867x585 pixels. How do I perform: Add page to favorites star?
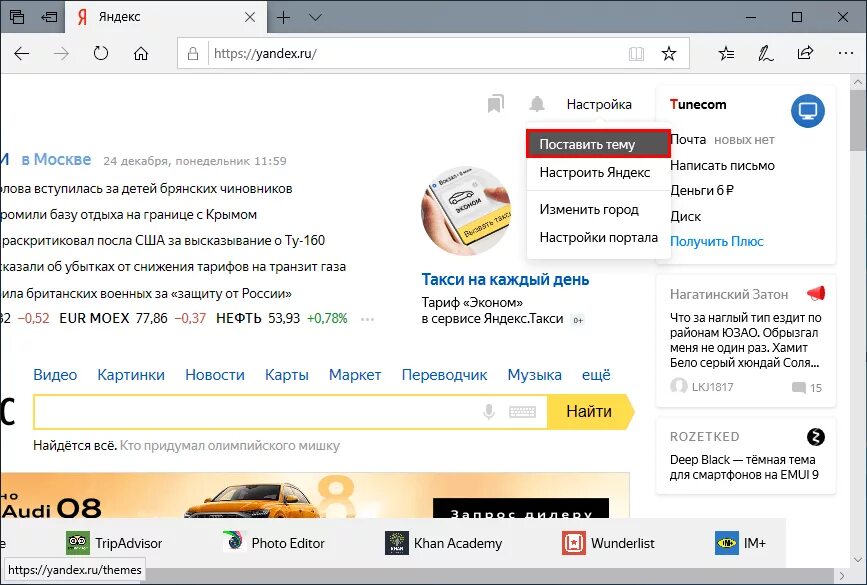tap(669, 54)
